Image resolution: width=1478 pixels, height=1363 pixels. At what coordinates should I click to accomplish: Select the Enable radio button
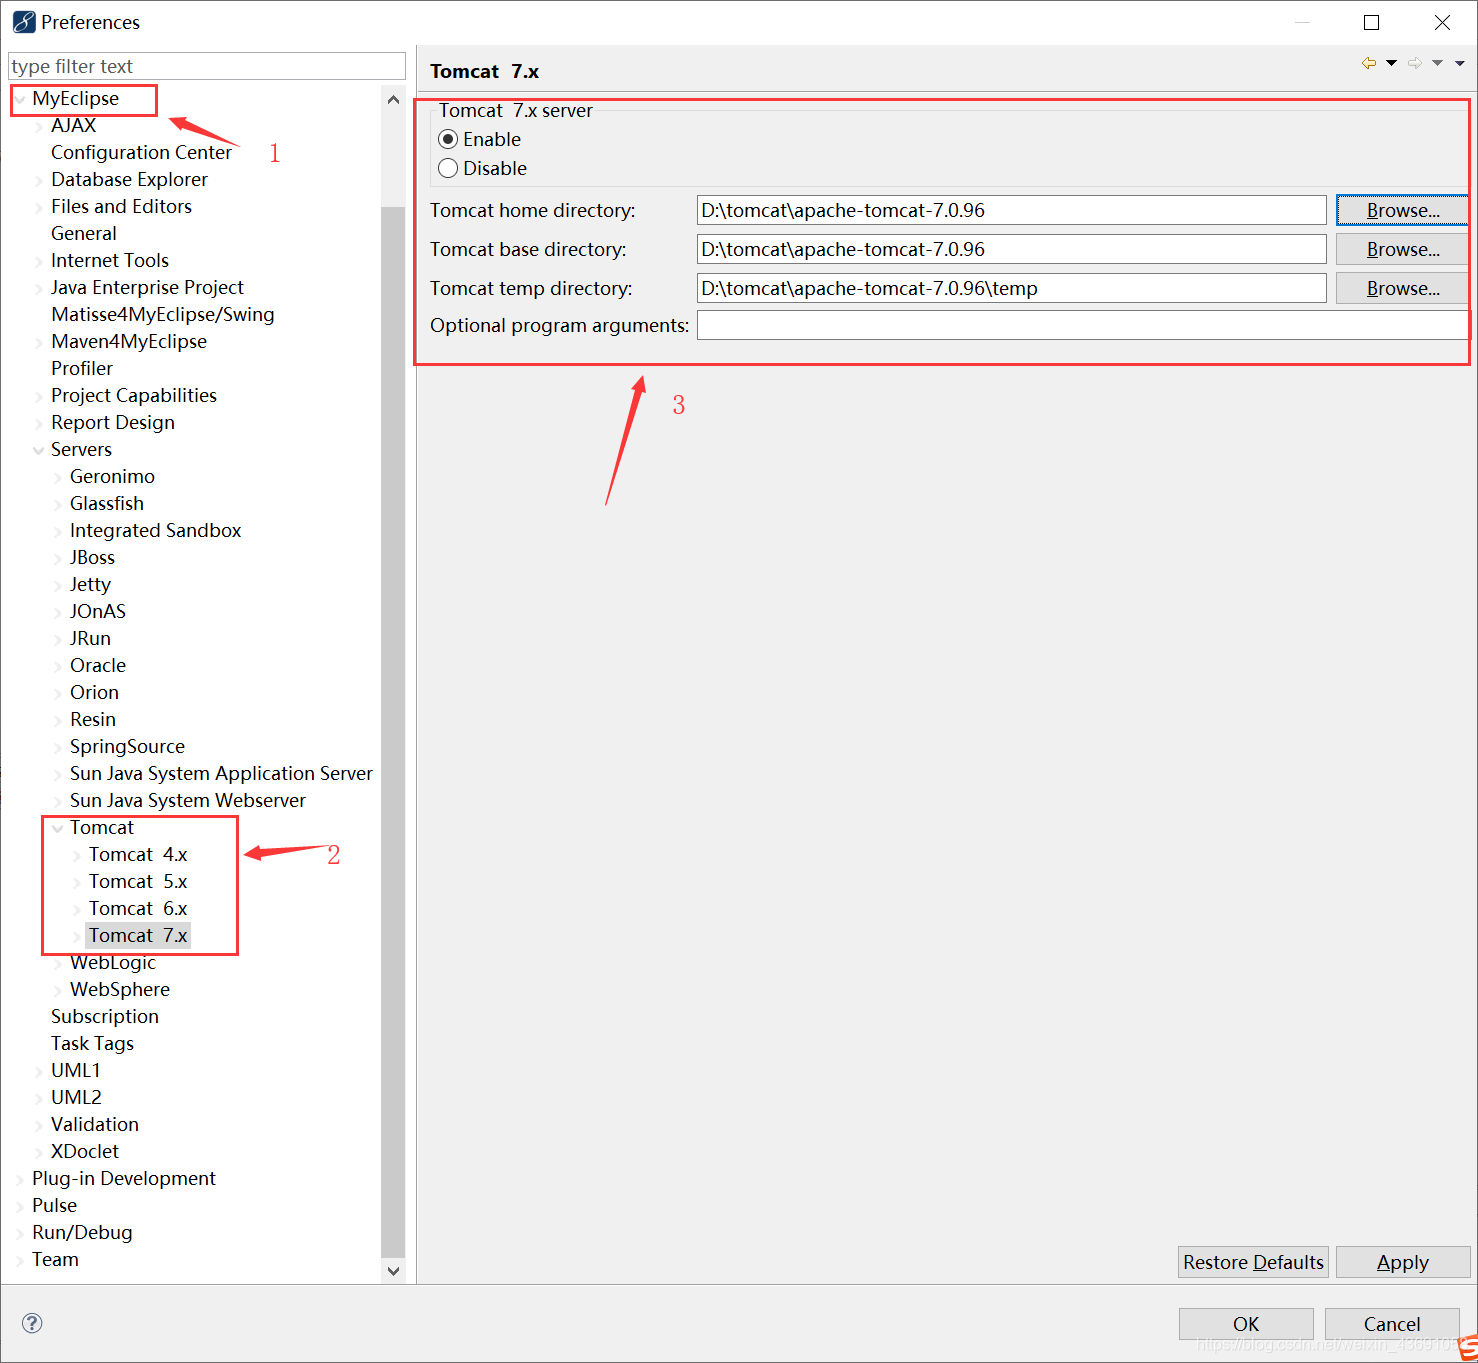pyautogui.click(x=448, y=139)
